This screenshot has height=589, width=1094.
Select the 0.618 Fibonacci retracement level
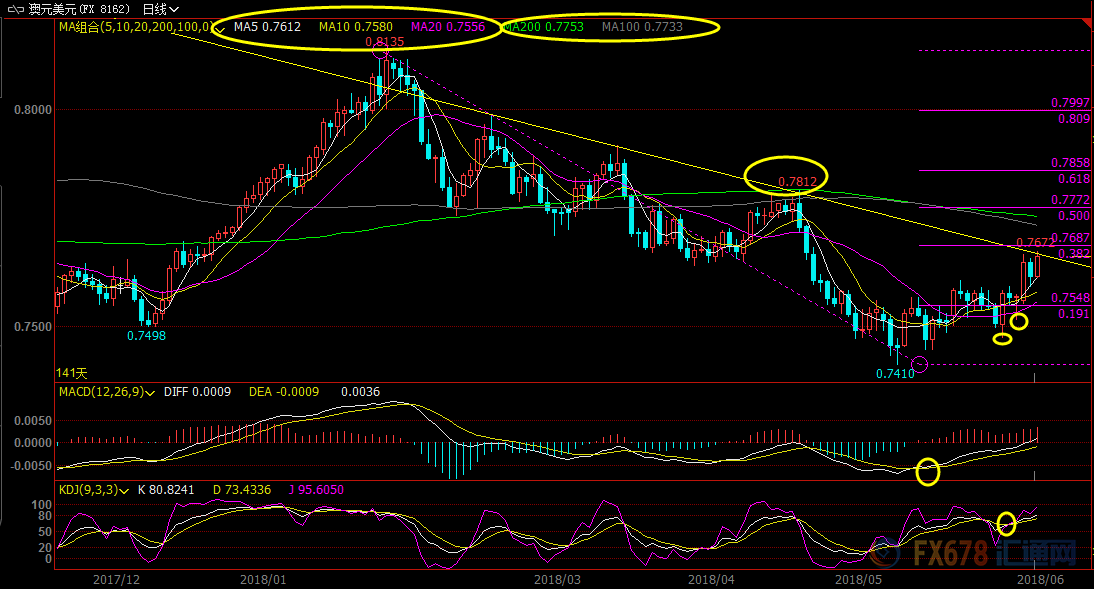tap(1073, 179)
